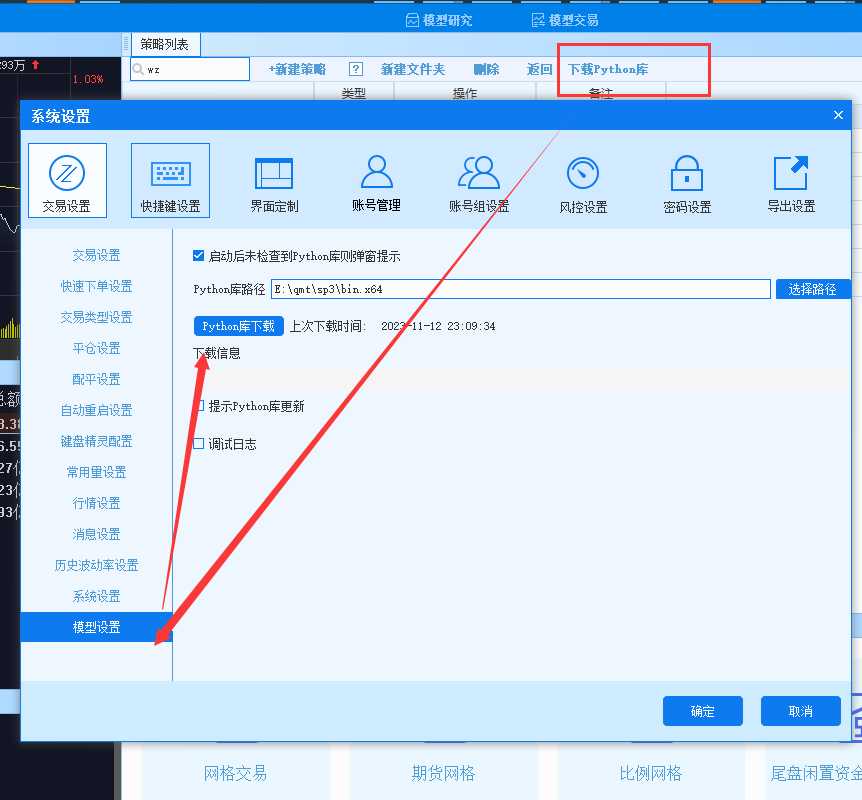Screen dimensions: 862x800
Task: Click the 类型 column header
Action: (353, 93)
